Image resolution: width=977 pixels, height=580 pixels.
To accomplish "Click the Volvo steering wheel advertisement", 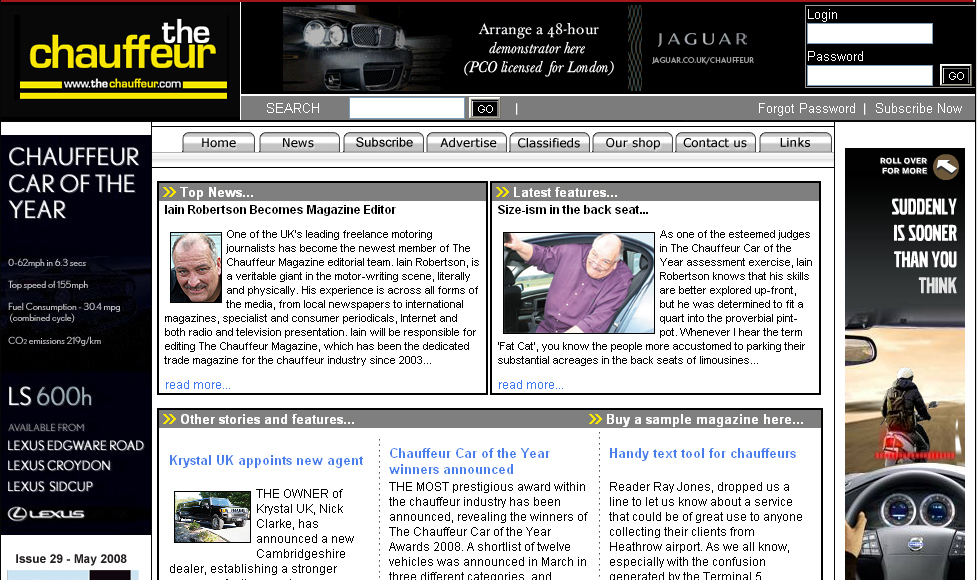I will (x=905, y=364).
